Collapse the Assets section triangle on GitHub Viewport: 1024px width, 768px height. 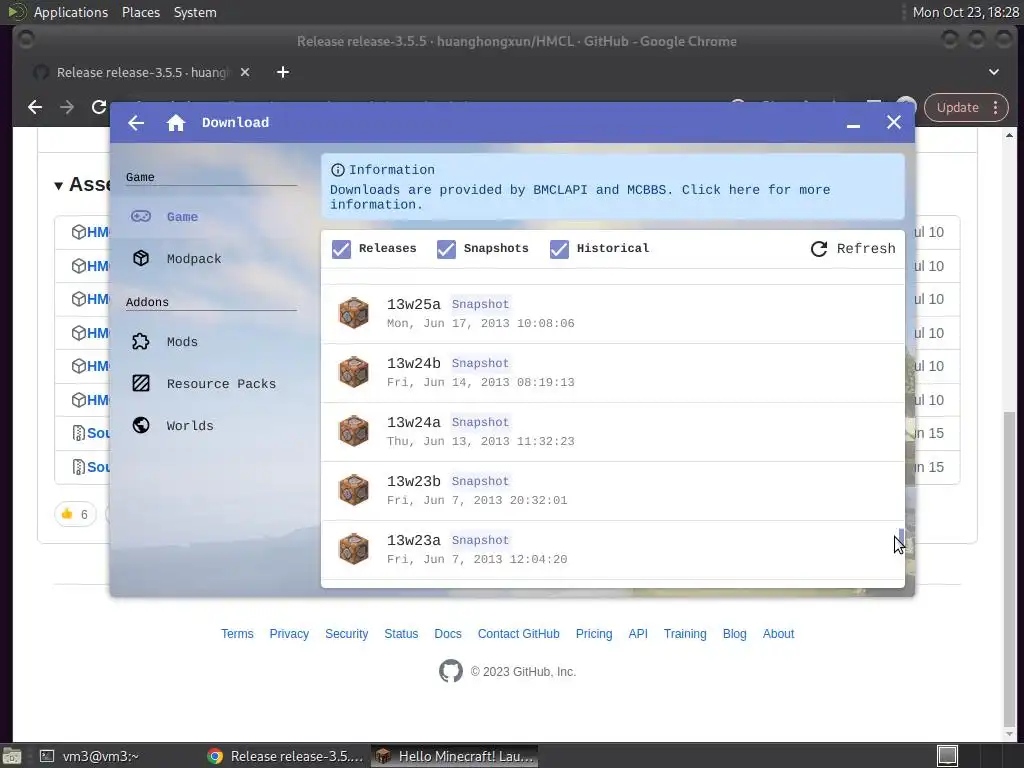tap(59, 186)
